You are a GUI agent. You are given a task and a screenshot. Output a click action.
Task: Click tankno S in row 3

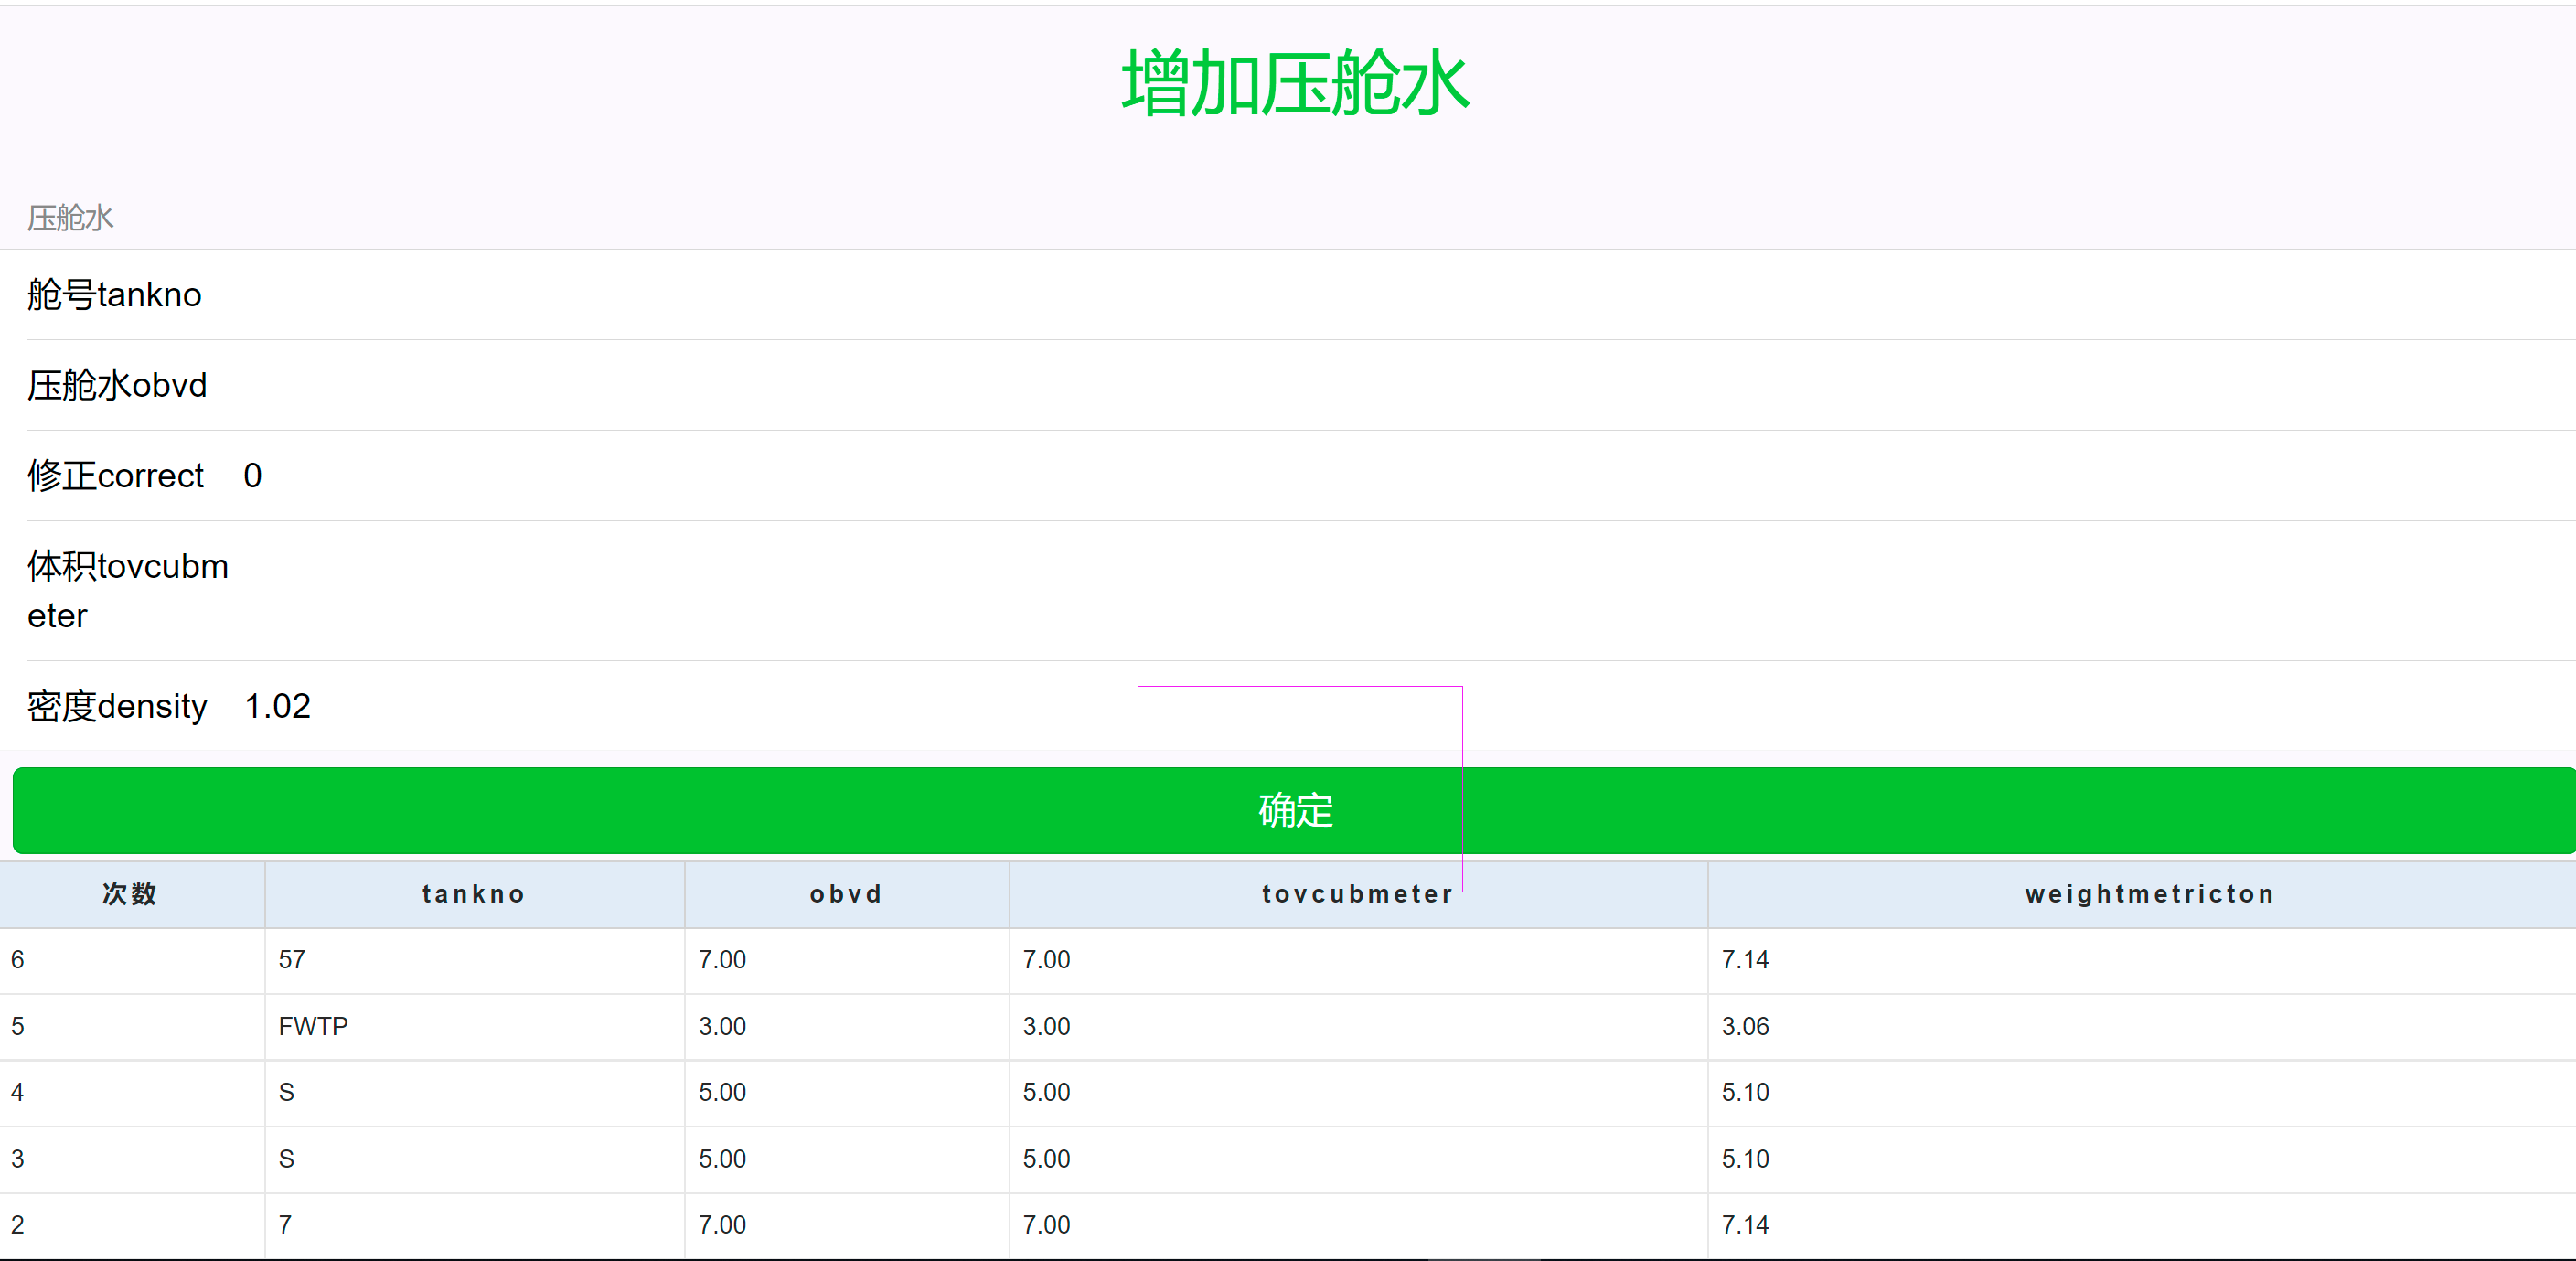pos(286,1159)
